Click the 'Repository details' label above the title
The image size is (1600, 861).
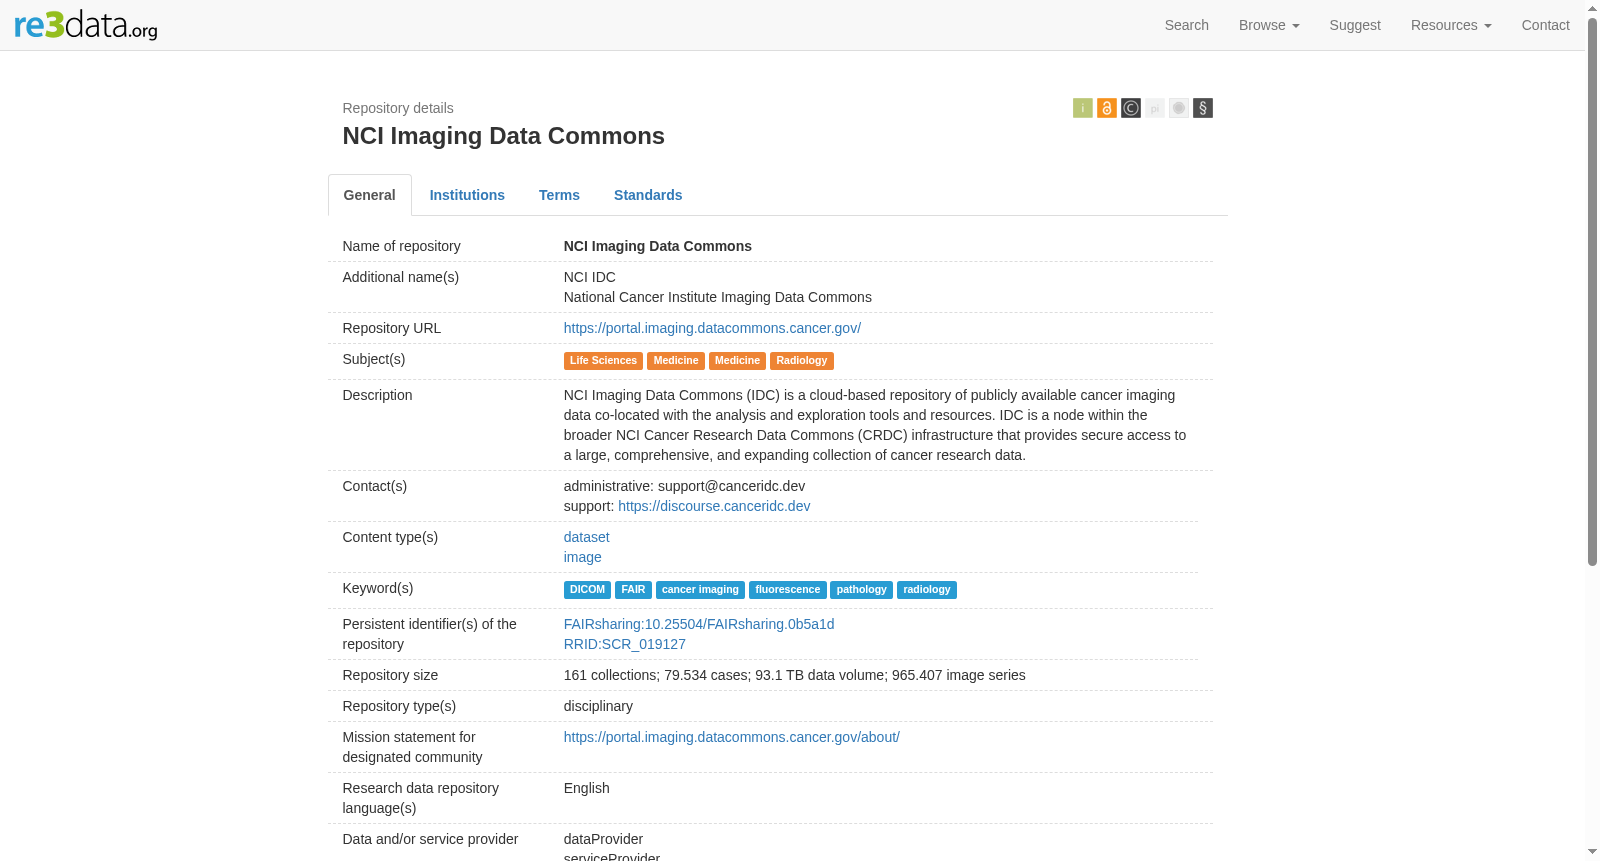[x=398, y=108]
